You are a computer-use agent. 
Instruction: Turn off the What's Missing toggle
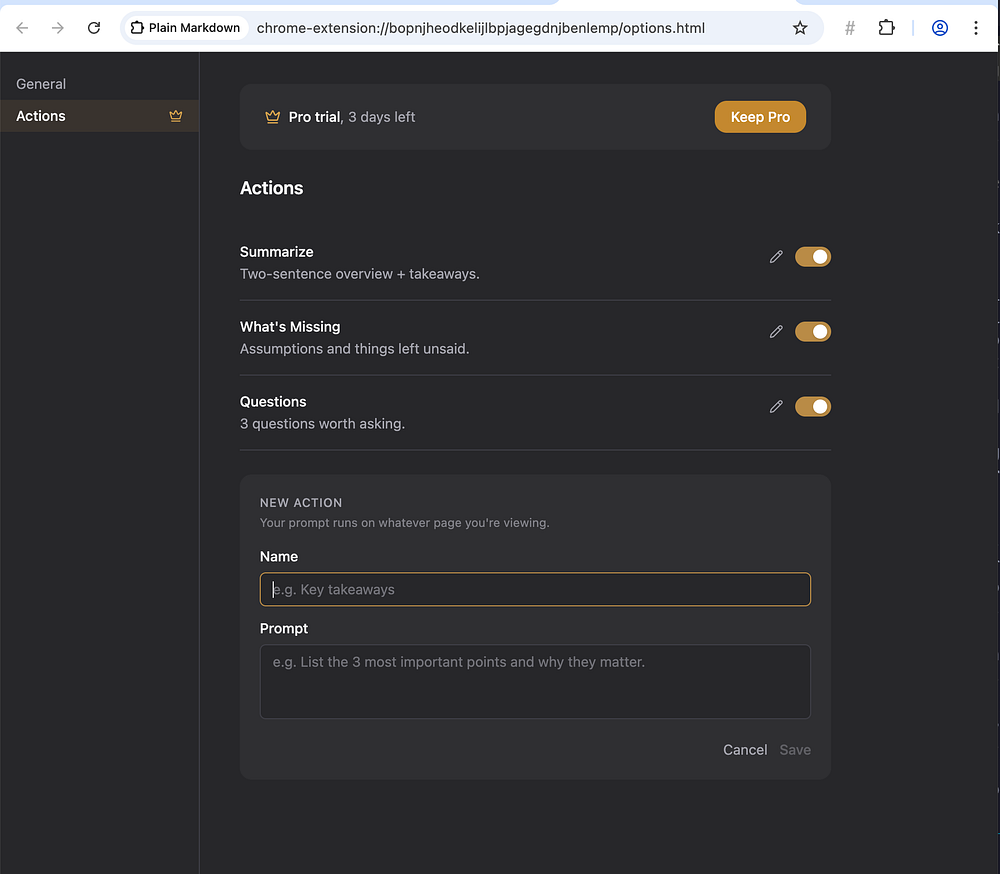point(812,332)
